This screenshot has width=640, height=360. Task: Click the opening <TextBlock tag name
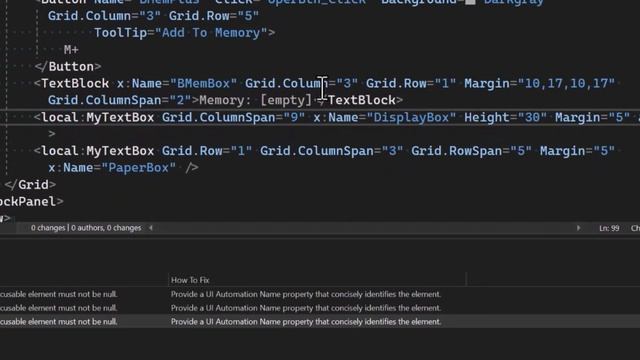tap(75, 83)
